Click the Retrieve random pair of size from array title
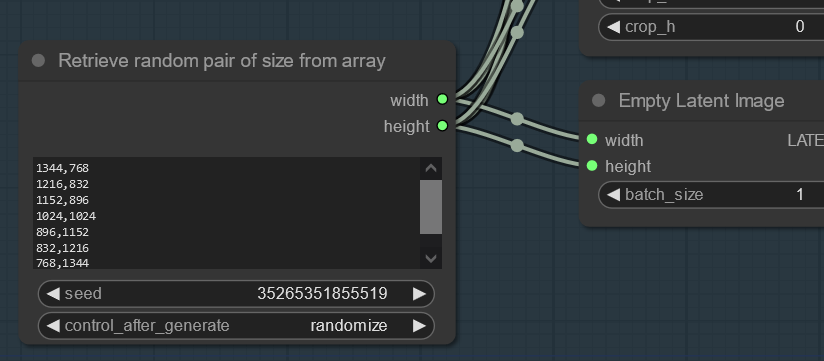 [x=222, y=61]
